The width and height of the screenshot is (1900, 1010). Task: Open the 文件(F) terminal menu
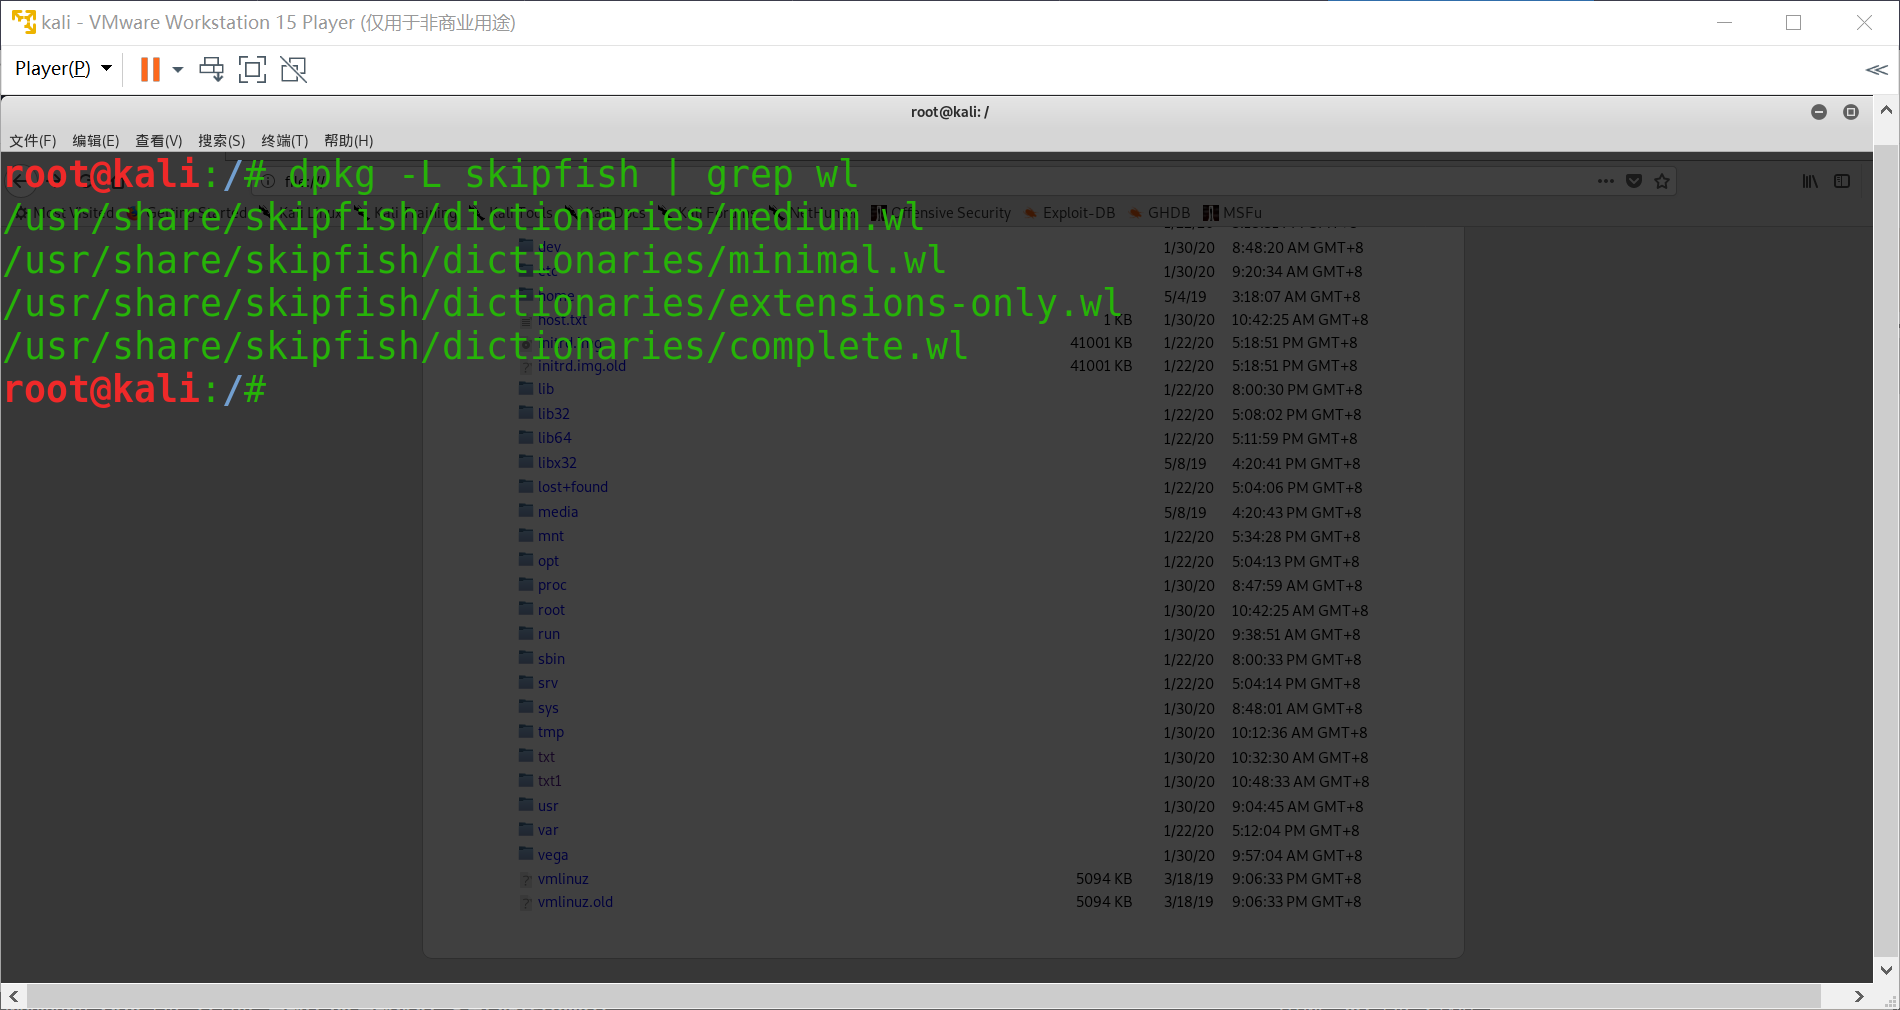(33, 141)
